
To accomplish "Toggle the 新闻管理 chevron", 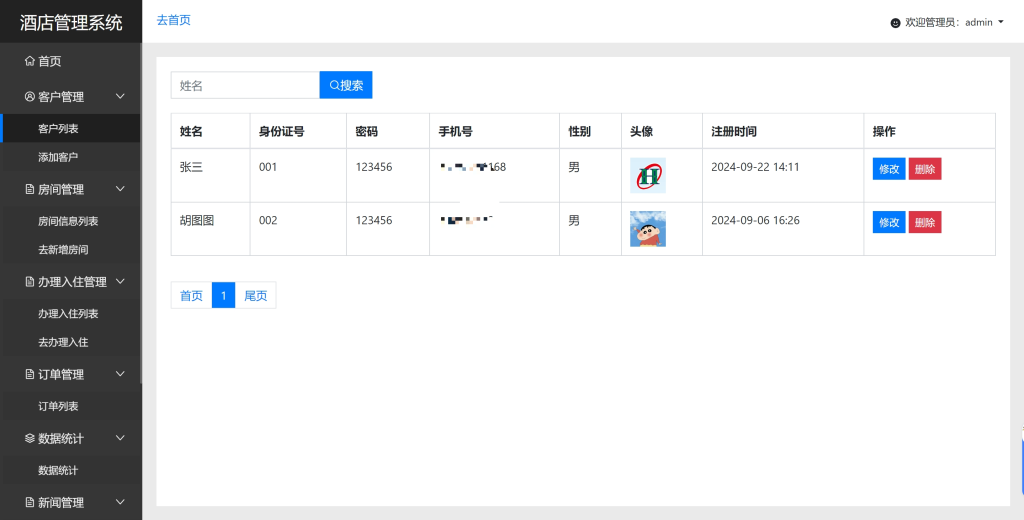I will click(120, 502).
